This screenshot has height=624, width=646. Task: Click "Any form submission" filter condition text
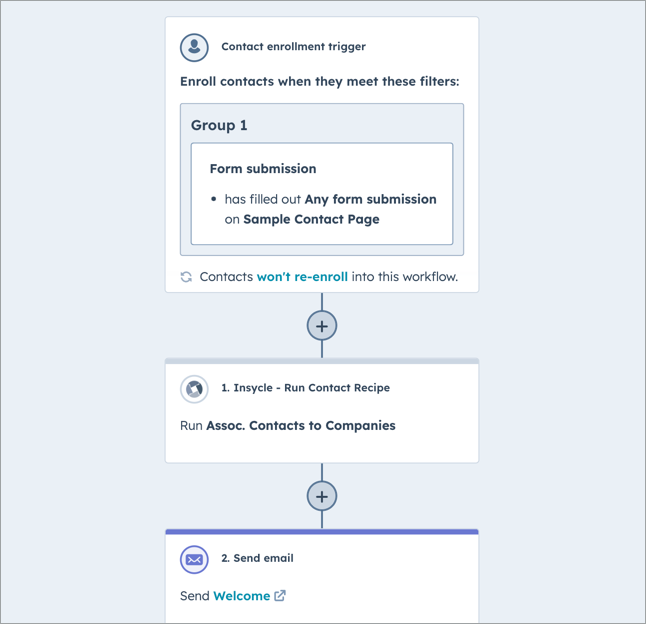(x=370, y=199)
